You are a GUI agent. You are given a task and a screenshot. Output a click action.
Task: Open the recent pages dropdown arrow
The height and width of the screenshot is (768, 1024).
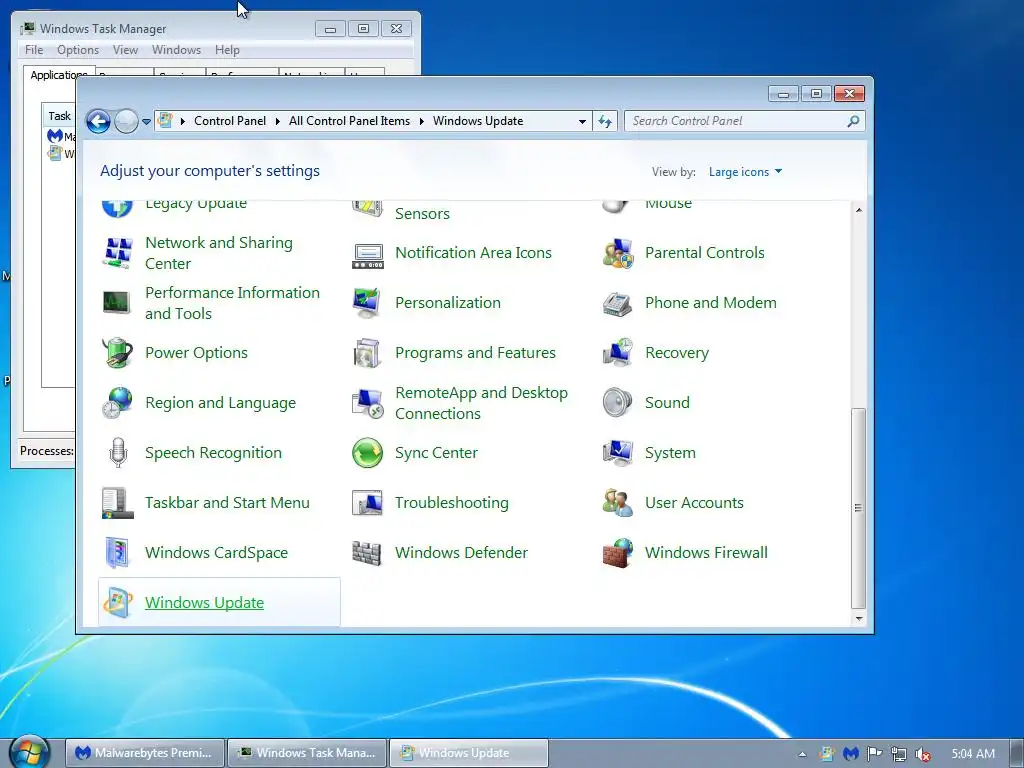(146, 121)
